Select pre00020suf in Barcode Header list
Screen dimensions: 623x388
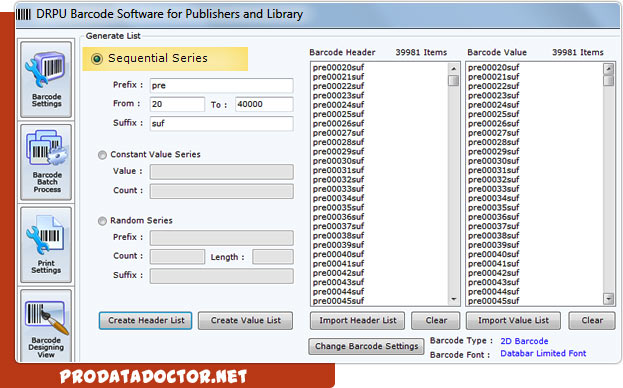(x=338, y=67)
